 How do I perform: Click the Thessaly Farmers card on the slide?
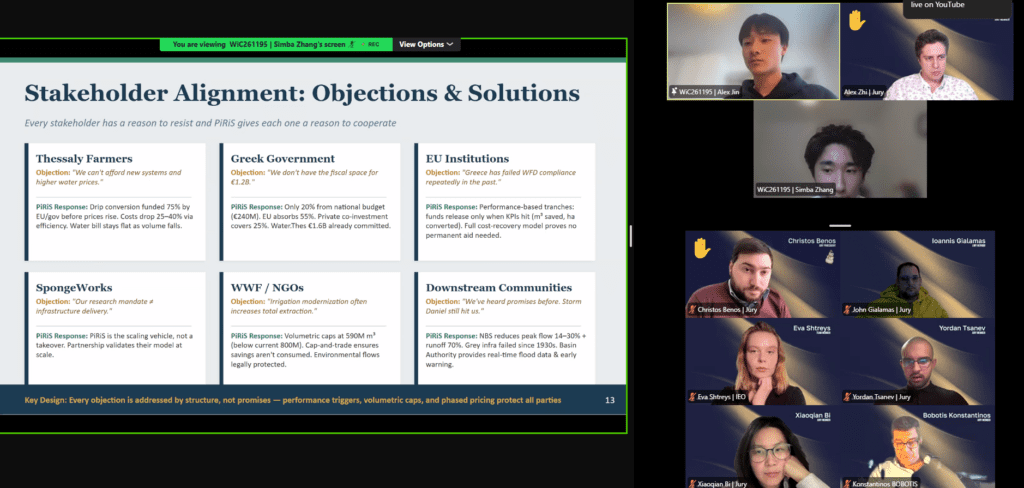point(115,202)
